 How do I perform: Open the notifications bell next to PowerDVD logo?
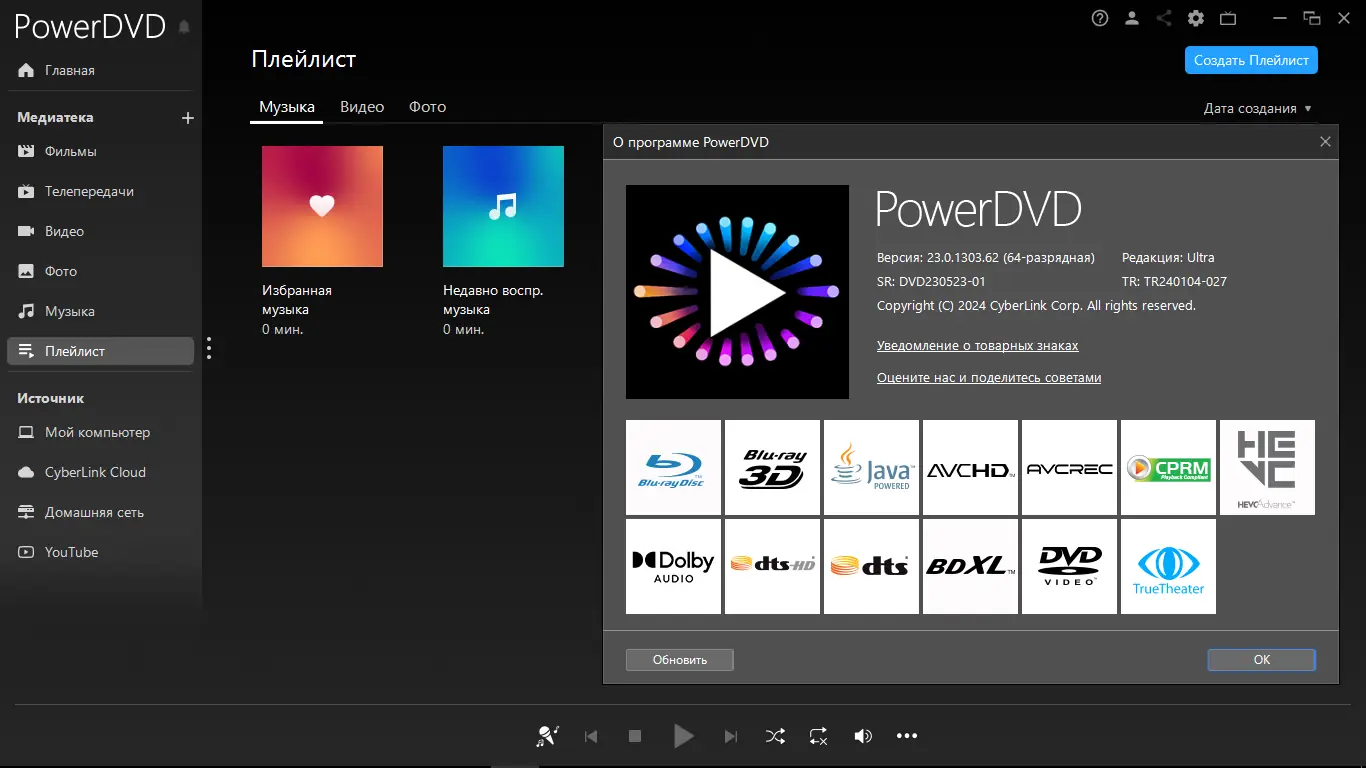click(184, 28)
